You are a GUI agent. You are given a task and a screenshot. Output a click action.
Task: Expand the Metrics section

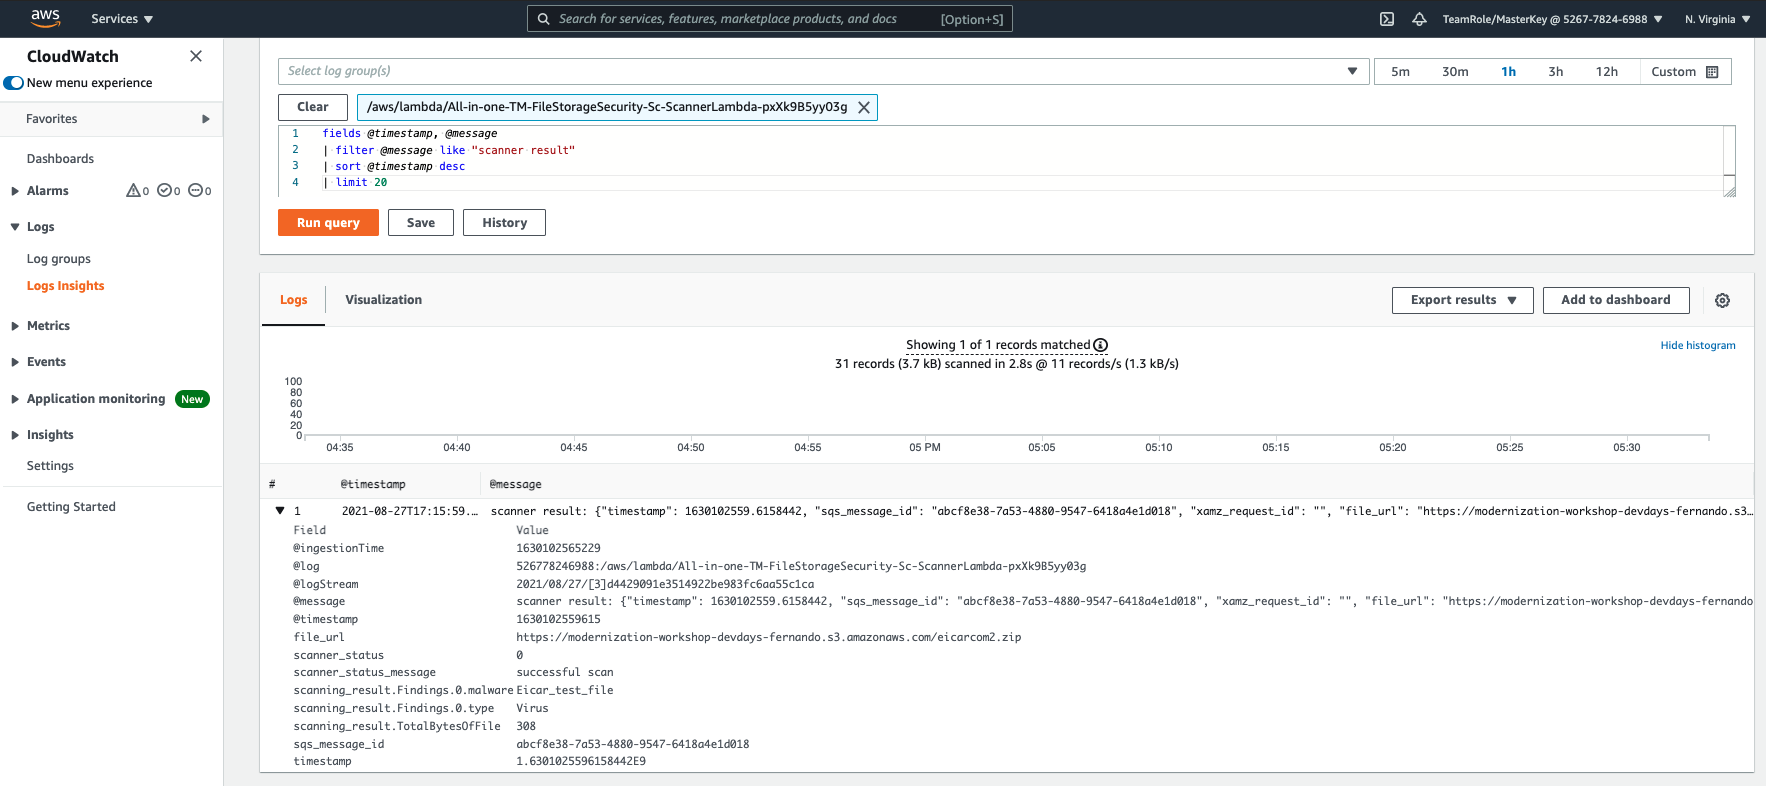click(15, 326)
